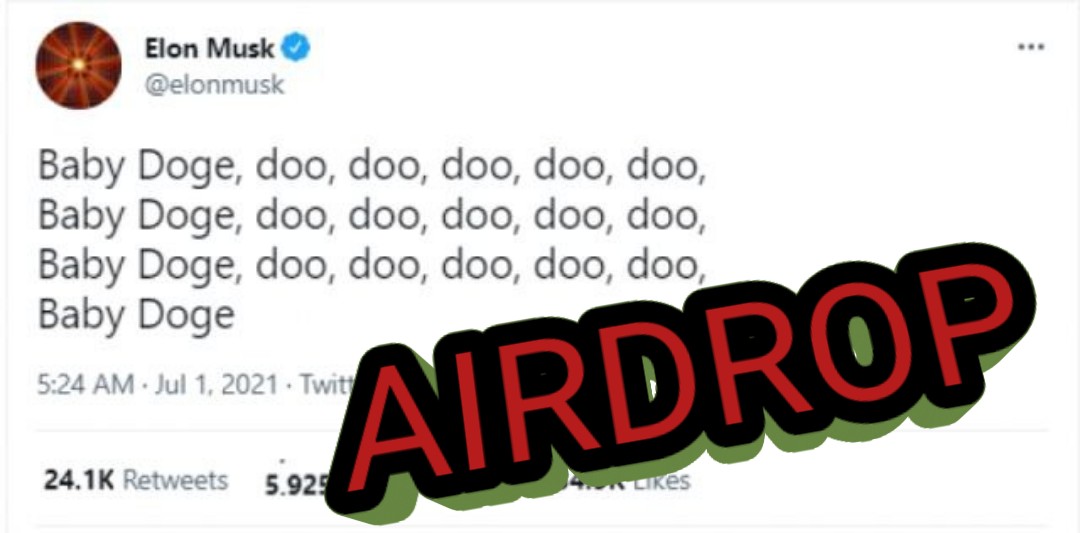Screen dimensions: 1080x533
Task: Open the 5:24 AM timestamp link
Action: [x=85, y=384]
